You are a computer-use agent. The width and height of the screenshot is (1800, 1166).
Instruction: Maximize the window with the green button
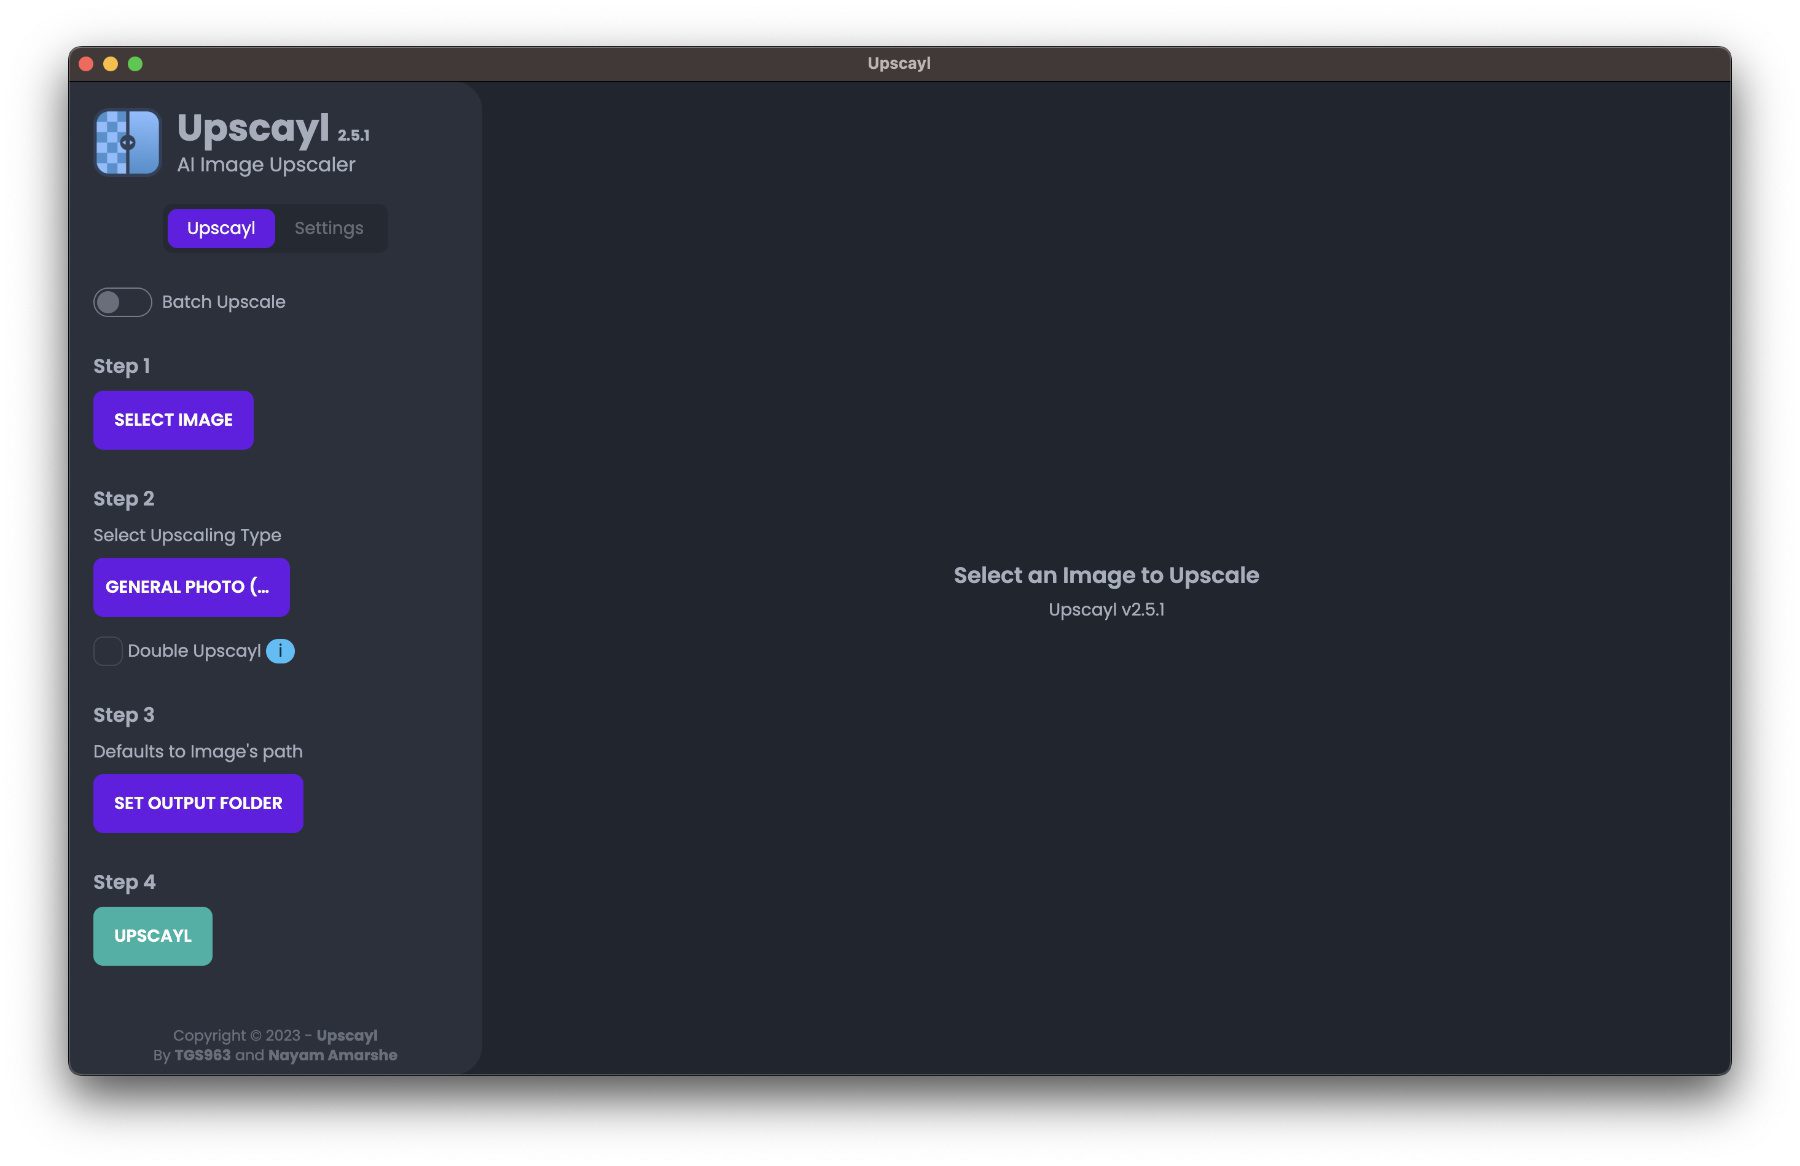[x=135, y=64]
